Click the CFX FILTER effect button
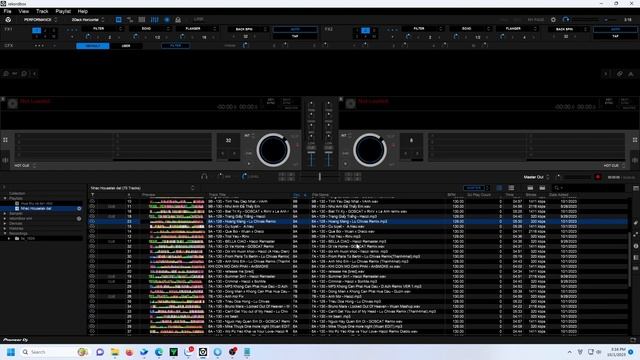 pyautogui.click(x=176, y=46)
